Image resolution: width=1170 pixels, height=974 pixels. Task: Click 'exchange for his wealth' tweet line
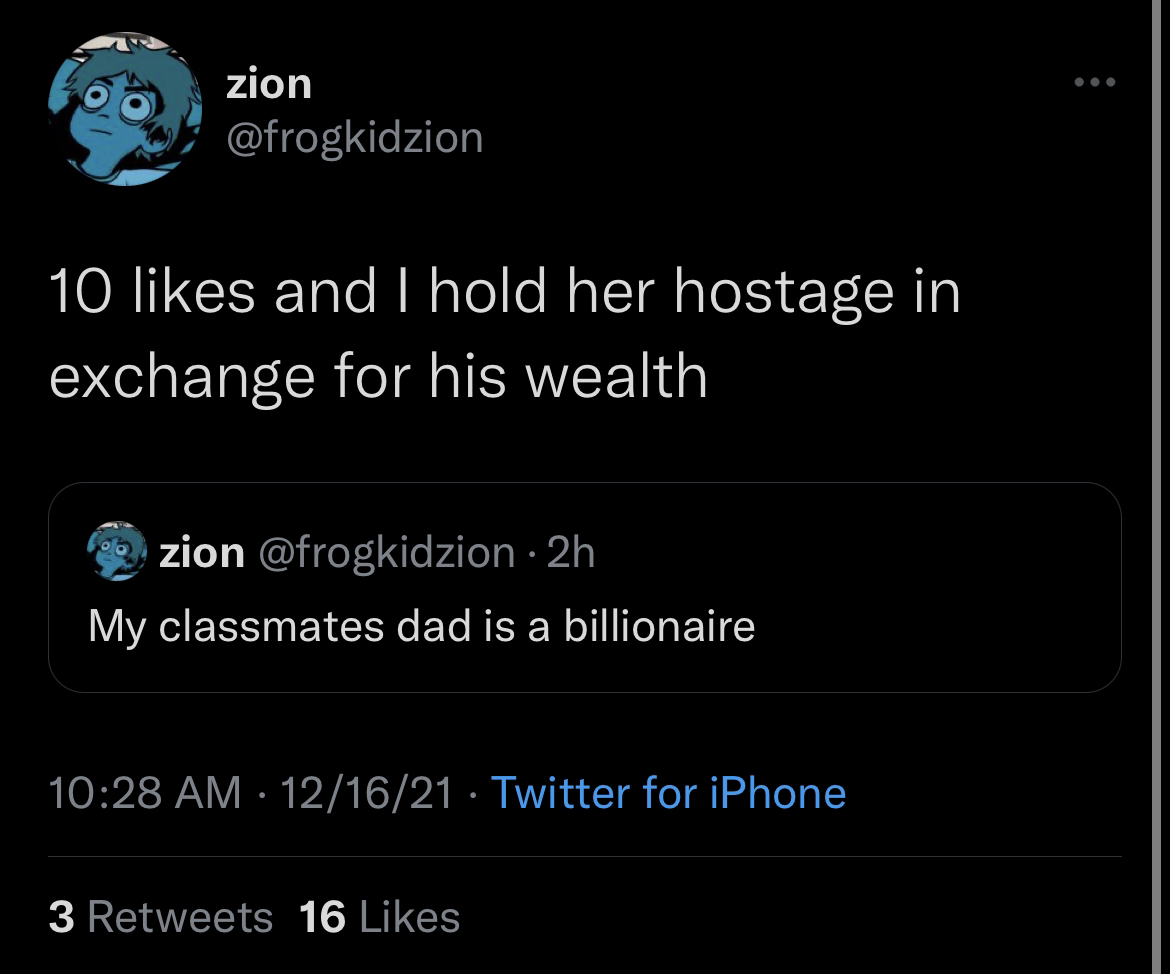378,377
